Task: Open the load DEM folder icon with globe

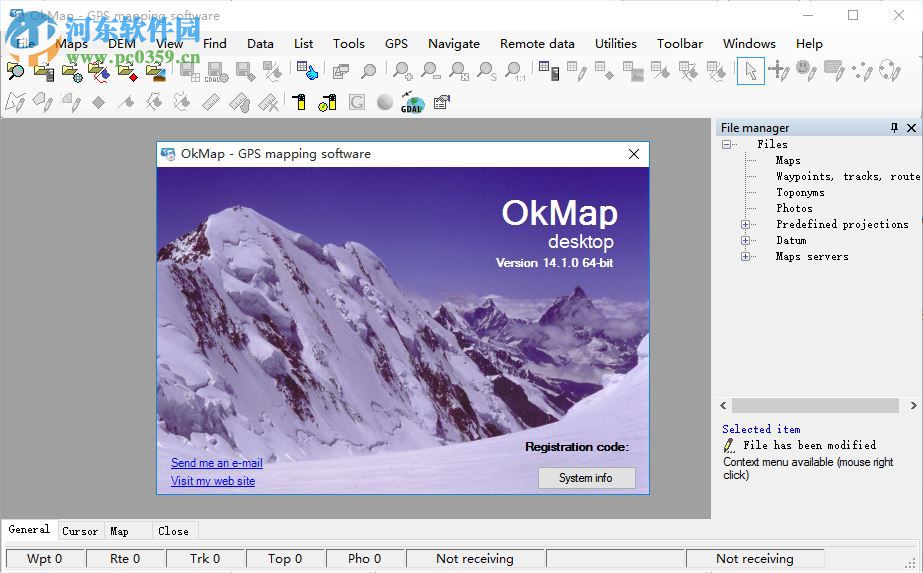Action: pos(71,71)
